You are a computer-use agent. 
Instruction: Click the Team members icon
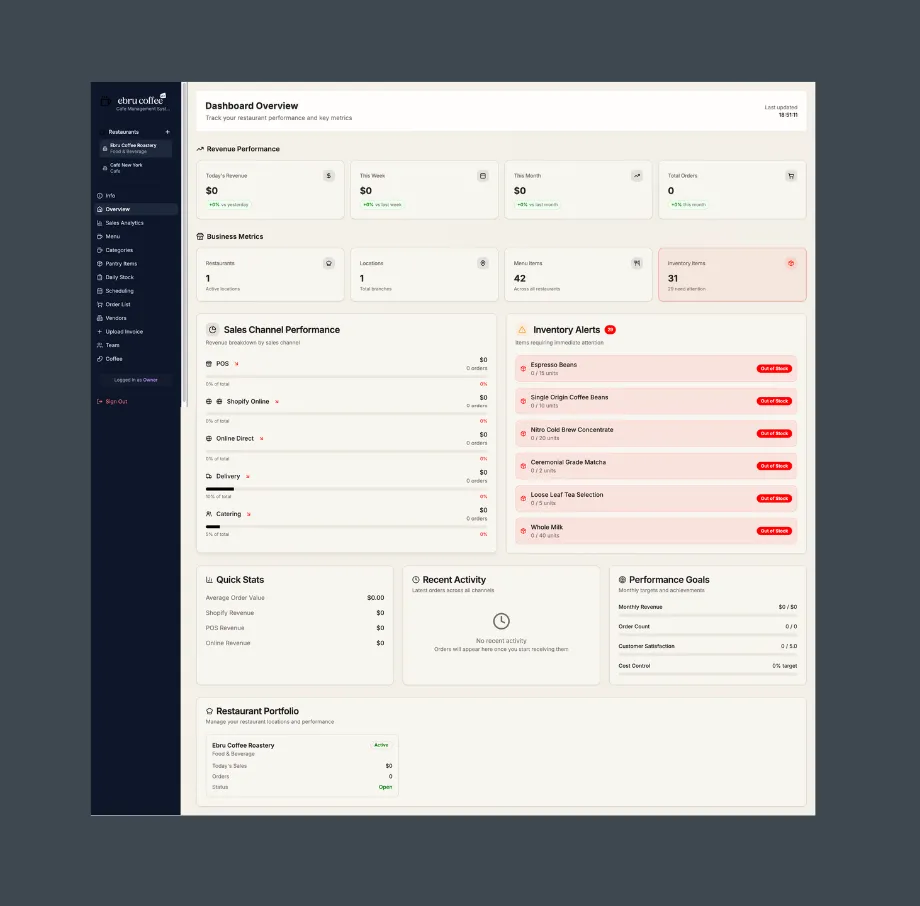point(99,345)
